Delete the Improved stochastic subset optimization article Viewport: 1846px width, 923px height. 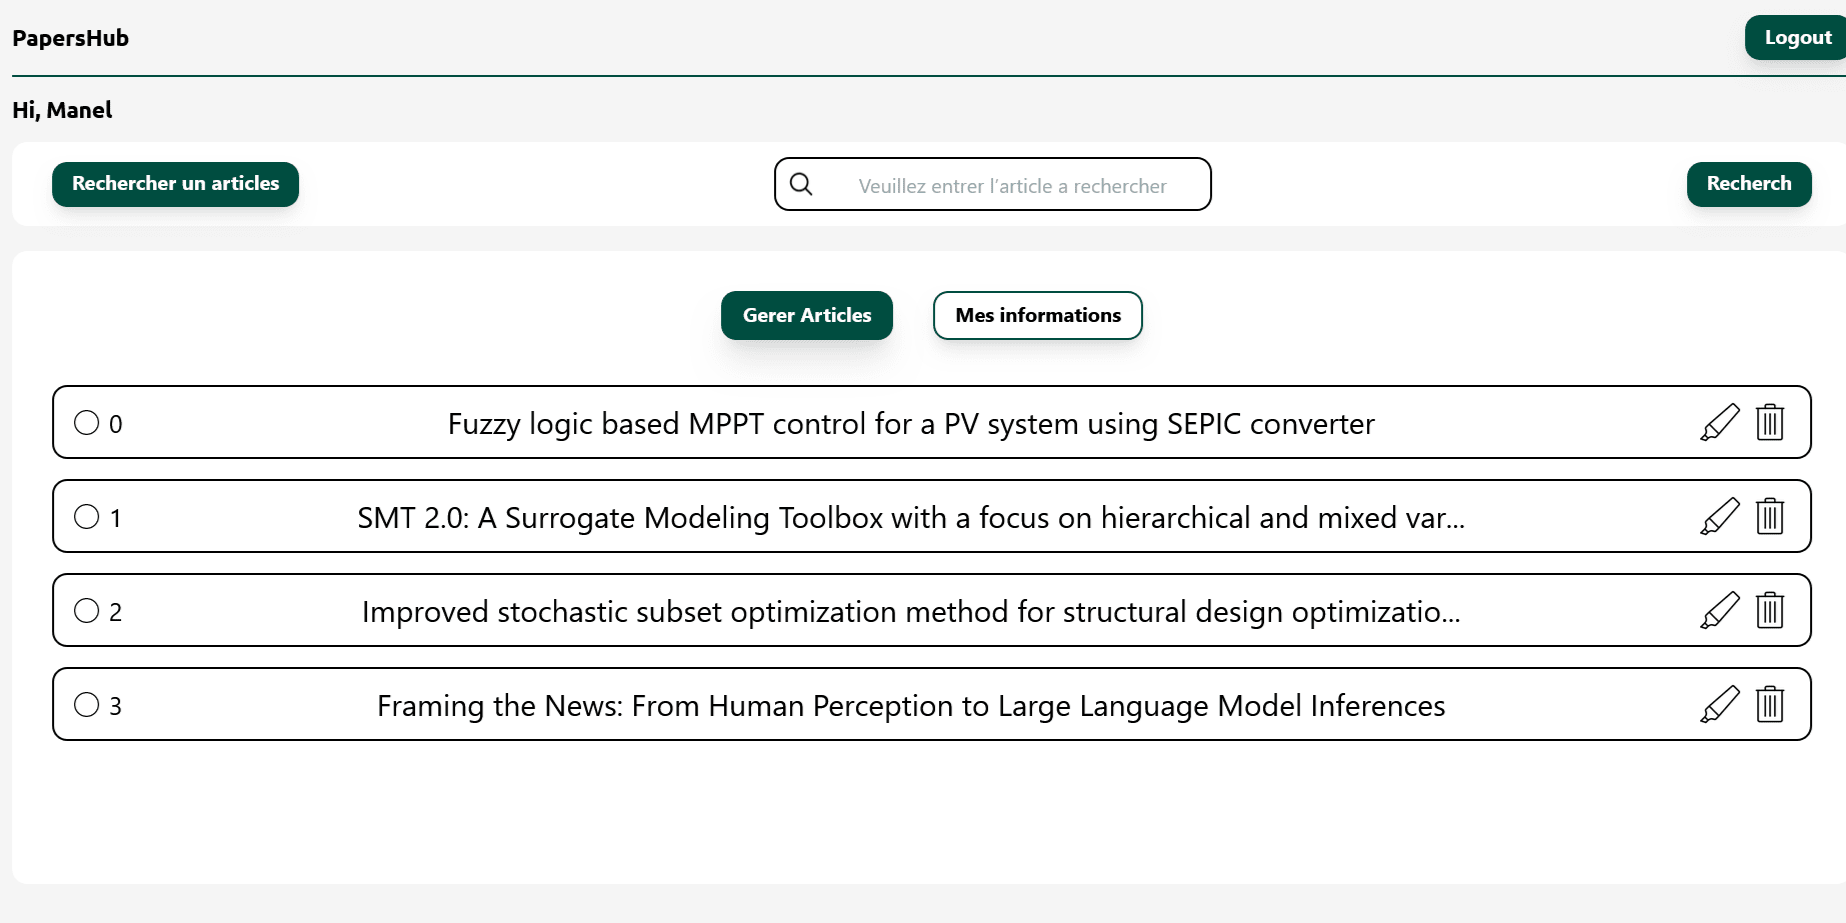pos(1770,610)
